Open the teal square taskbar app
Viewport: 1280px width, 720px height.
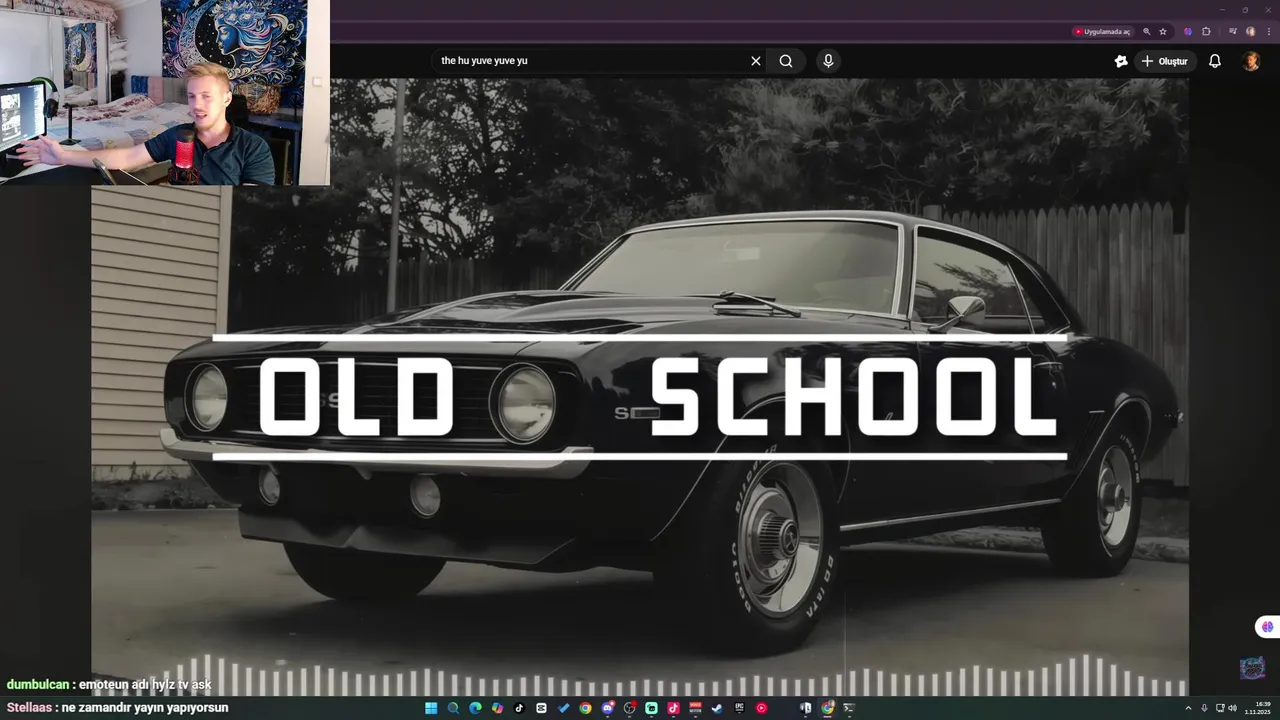click(x=651, y=708)
